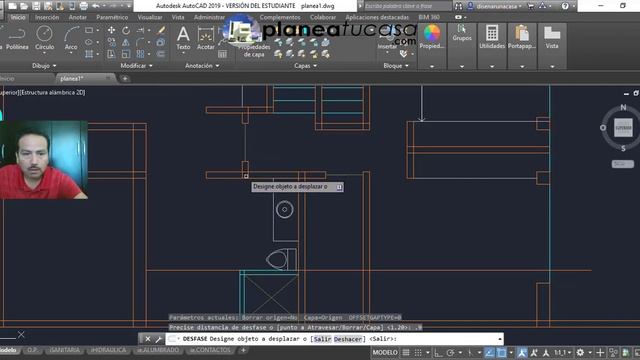
Task: Choose the Ellipse draw tool
Action: click(89, 42)
